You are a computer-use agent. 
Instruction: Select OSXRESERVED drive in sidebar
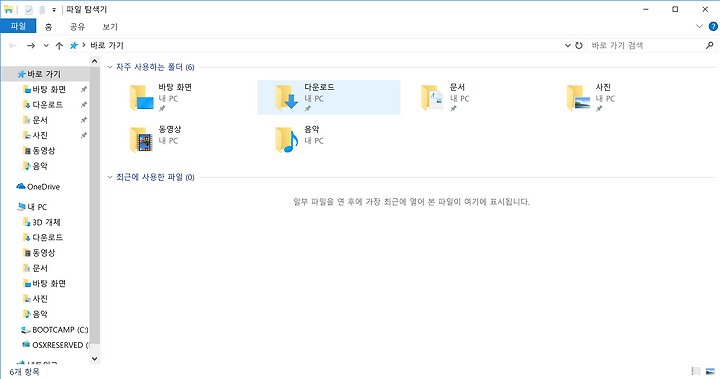click(55, 345)
